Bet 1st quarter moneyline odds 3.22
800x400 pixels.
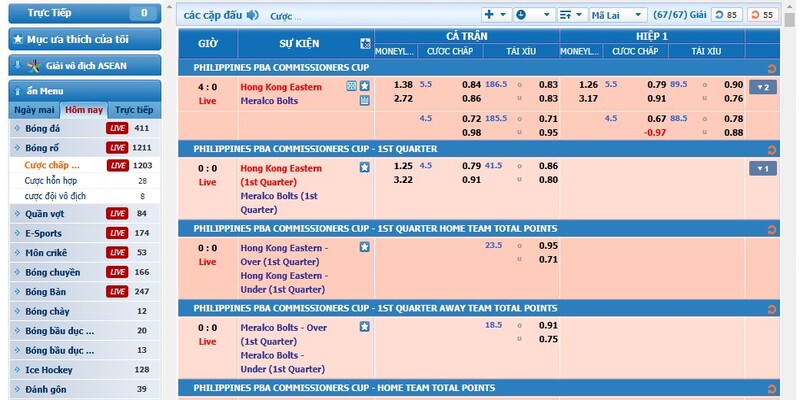point(404,180)
